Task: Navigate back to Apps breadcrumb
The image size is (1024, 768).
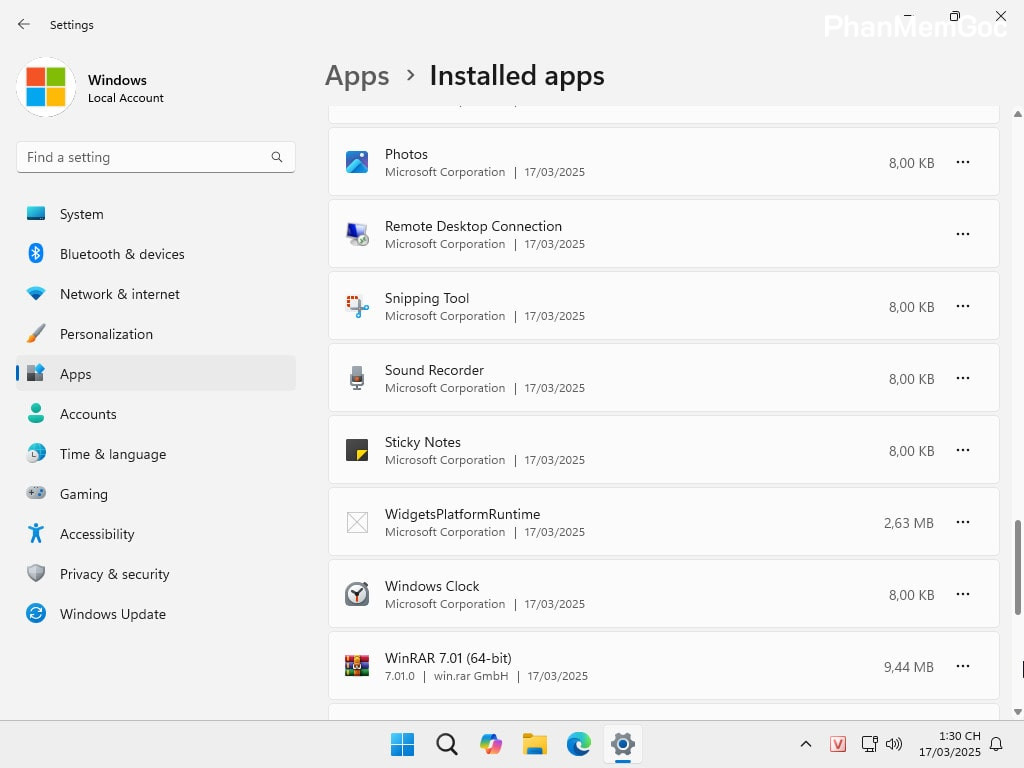Action: [357, 76]
